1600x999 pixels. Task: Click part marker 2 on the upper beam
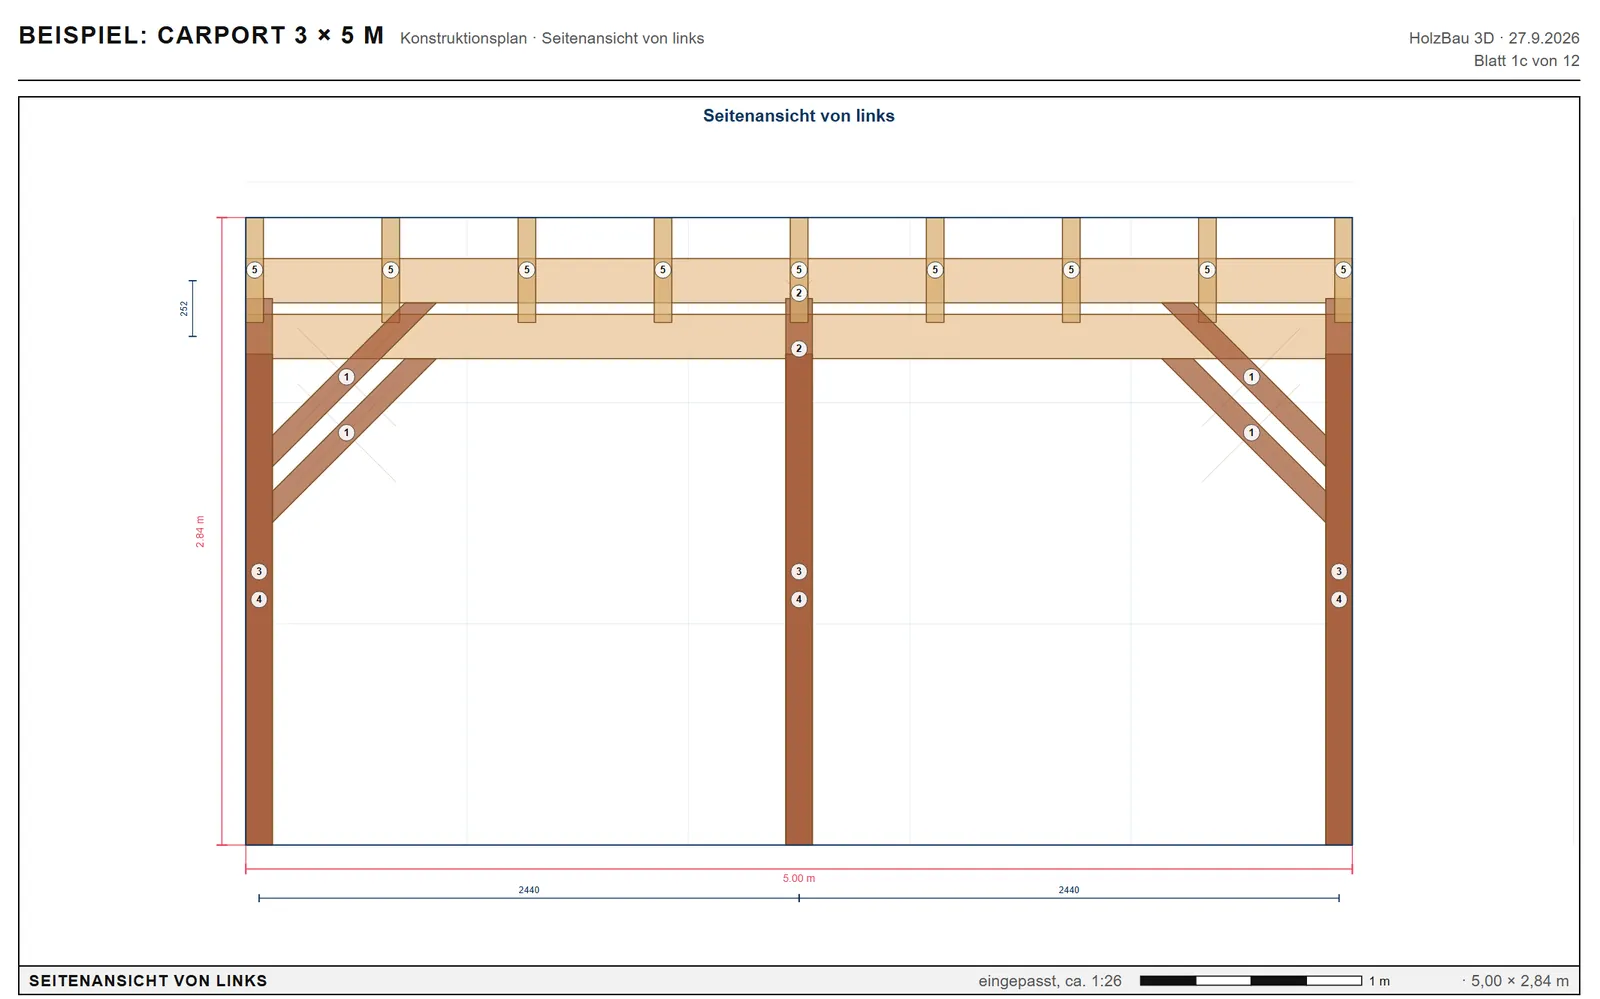coord(799,293)
